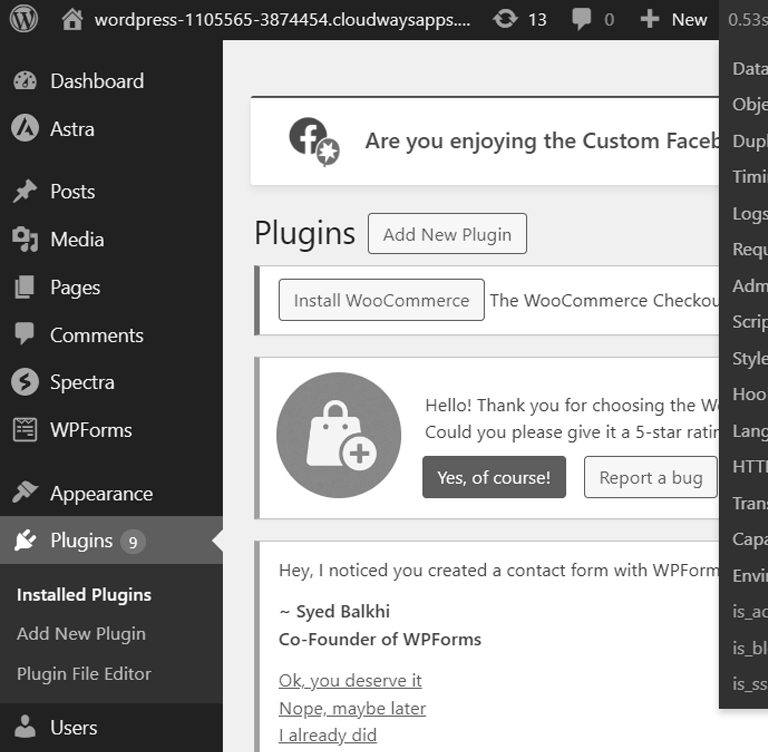Click the Report a bug button
768x752 pixels.
click(650, 477)
